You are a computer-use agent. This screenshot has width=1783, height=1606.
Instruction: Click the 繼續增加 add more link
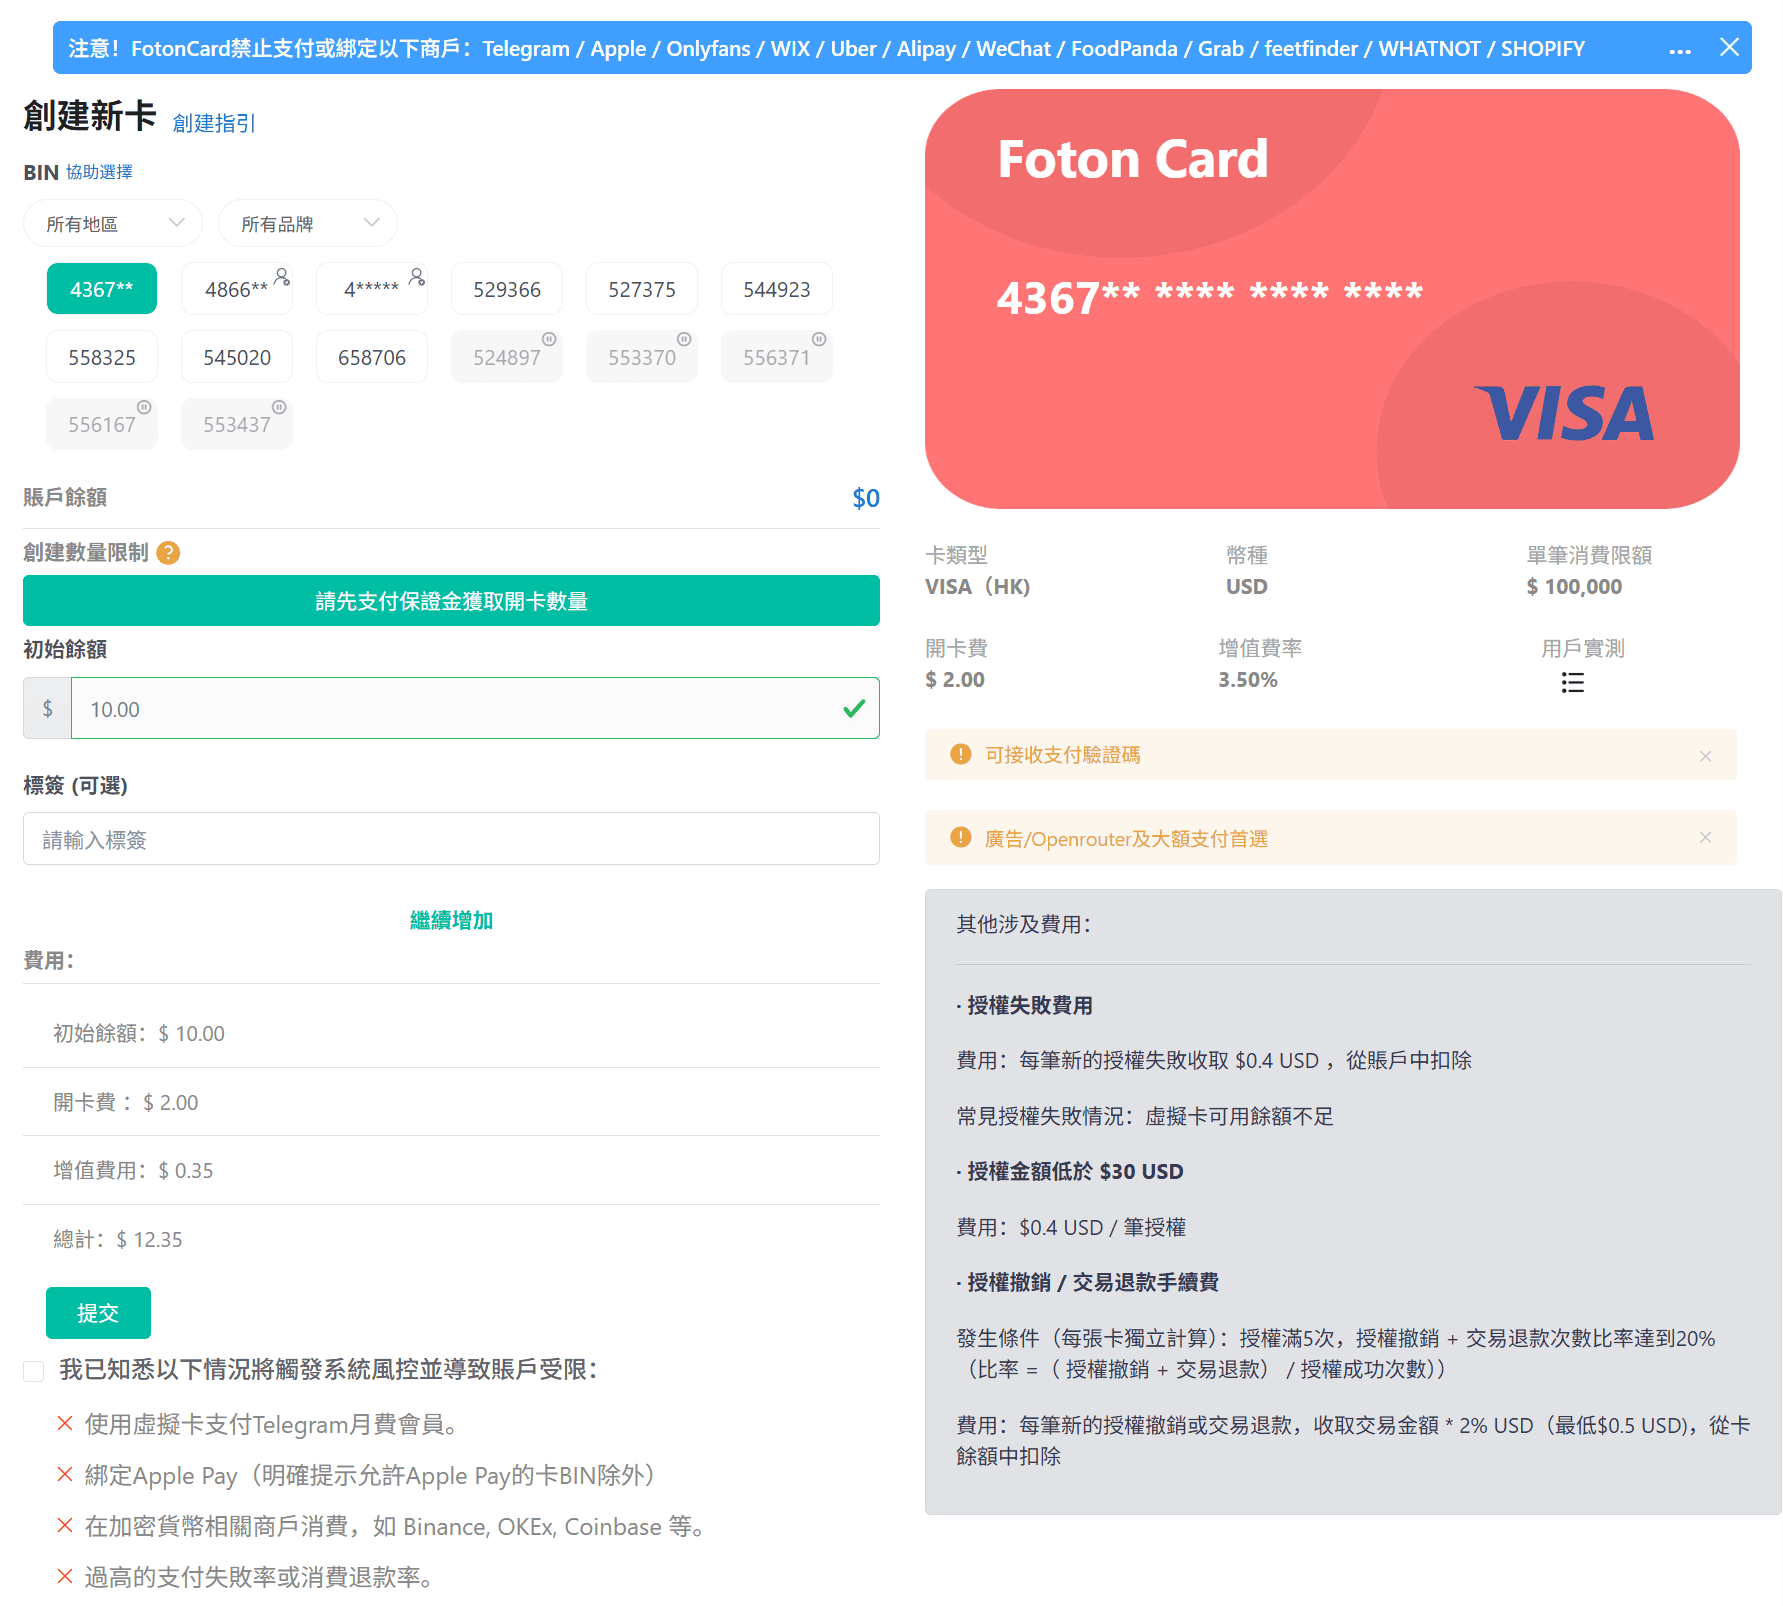451,920
